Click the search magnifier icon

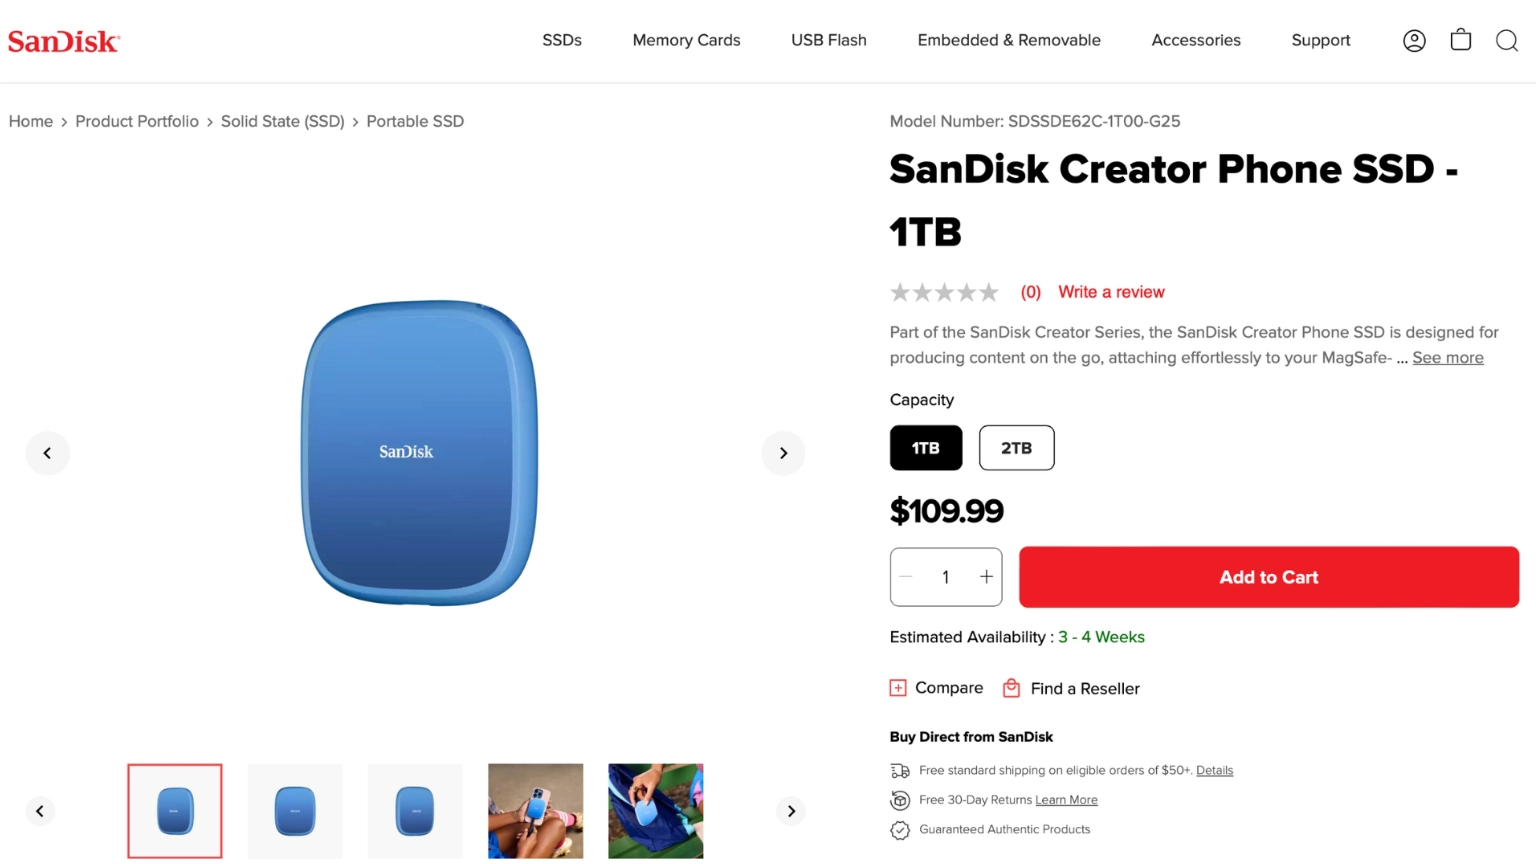point(1507,41)
